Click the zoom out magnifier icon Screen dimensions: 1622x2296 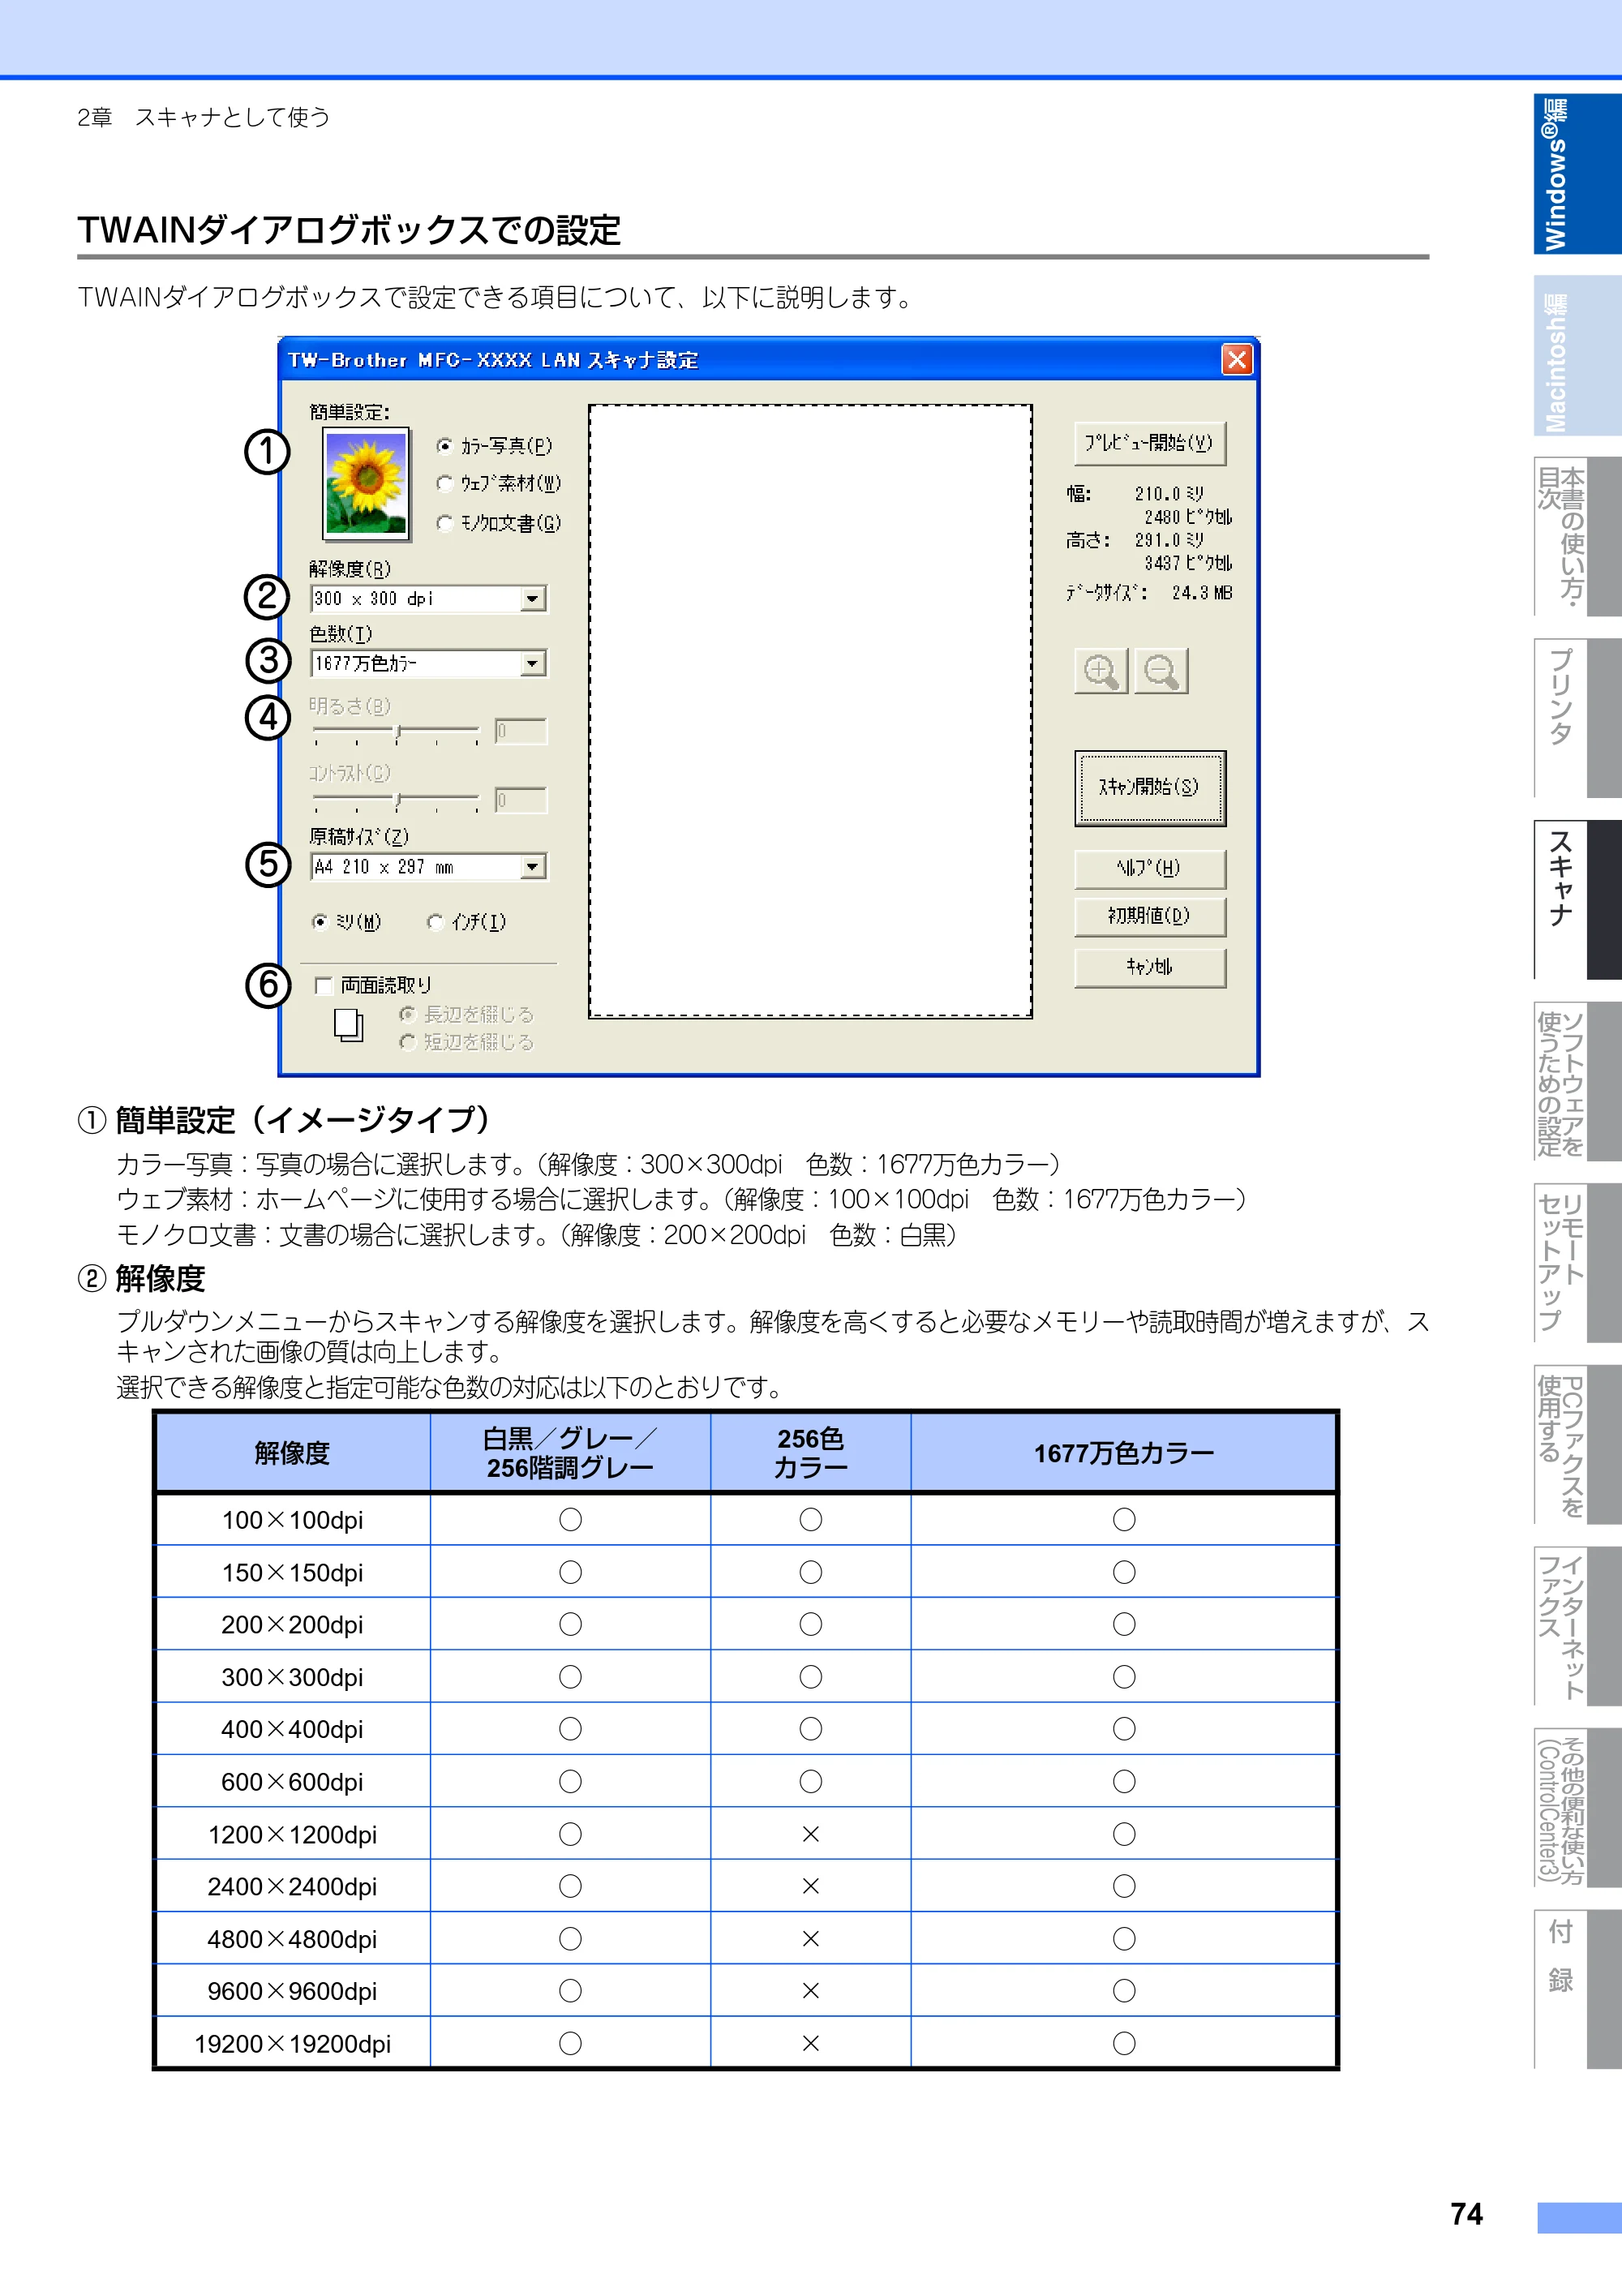1161,670
